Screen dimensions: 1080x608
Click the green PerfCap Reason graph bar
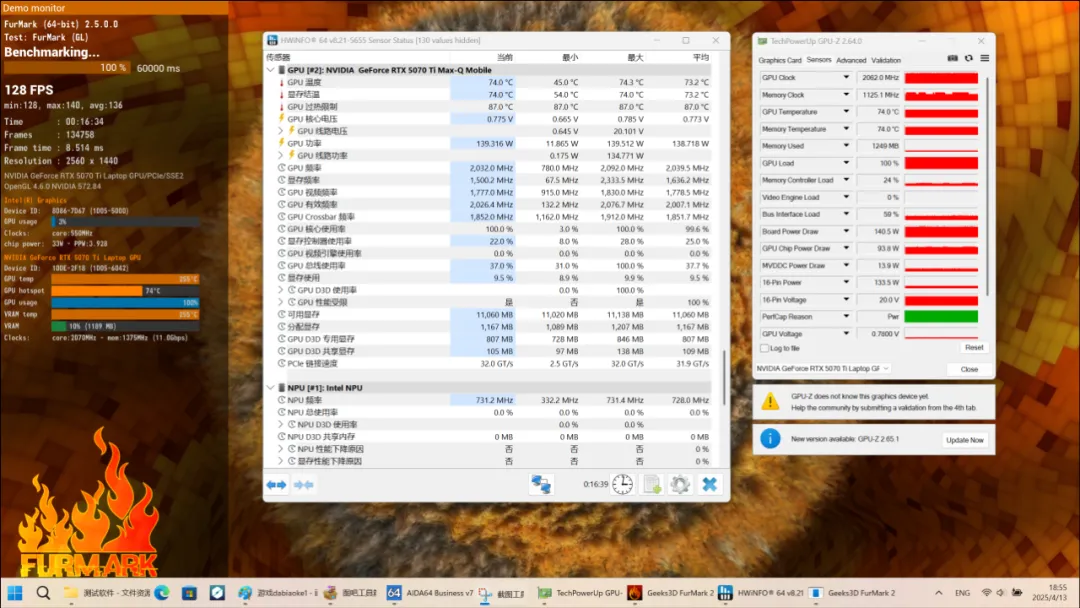coord(941,317)
